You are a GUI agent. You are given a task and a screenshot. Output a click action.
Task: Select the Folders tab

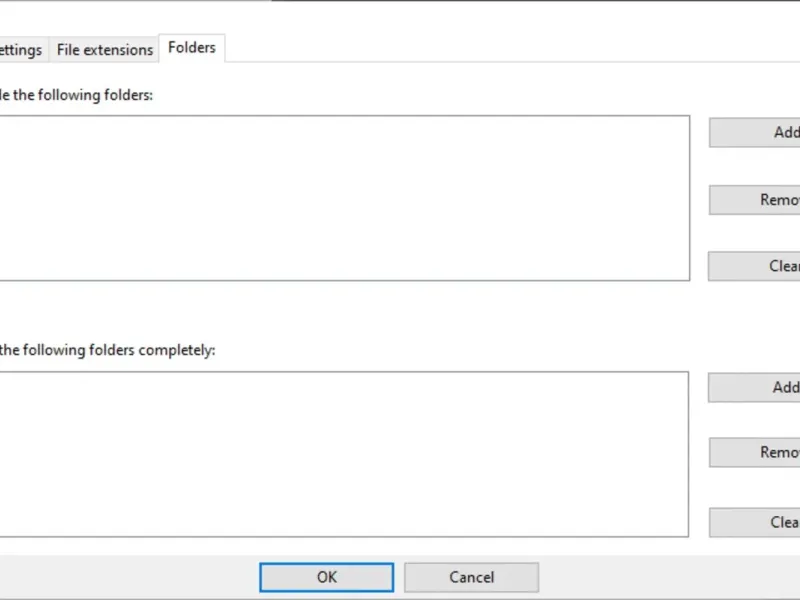pyautogui.click(x=192, y=47)
